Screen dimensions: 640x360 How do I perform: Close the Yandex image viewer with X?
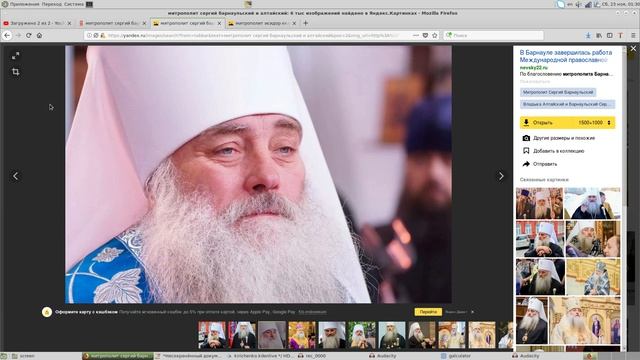pos(633,49)
